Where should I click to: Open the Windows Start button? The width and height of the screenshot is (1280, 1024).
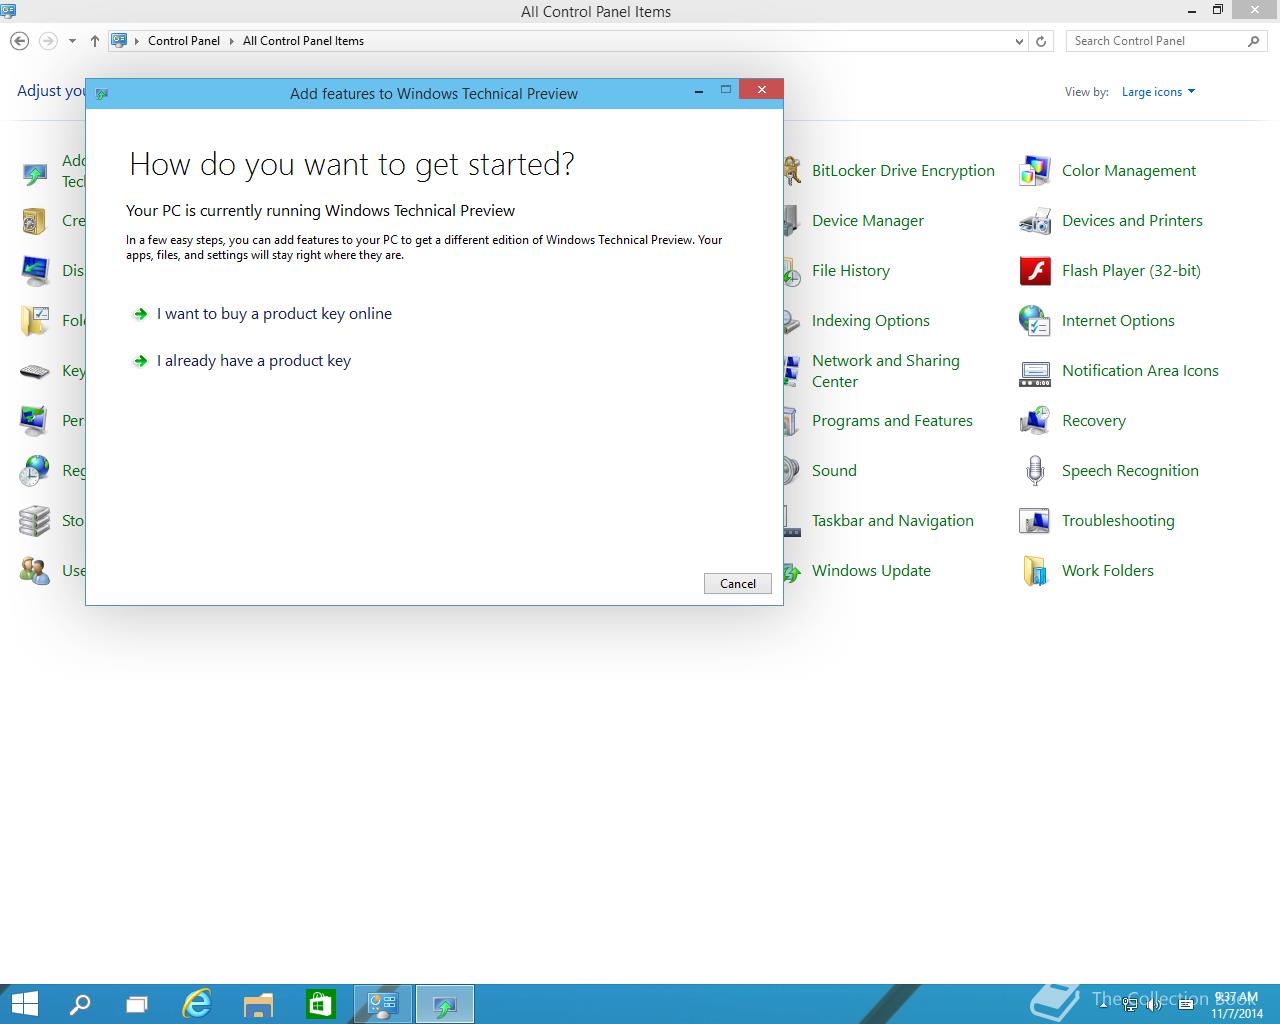click(x=24, y=1004)
